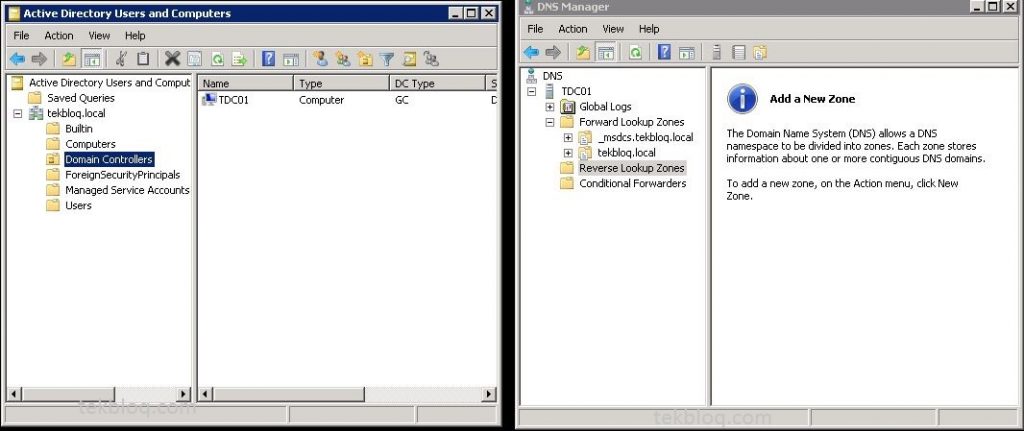Click forward arrow in DNS Manager toolbar
Screen dimensions: 1024x431
click(553, 52)
